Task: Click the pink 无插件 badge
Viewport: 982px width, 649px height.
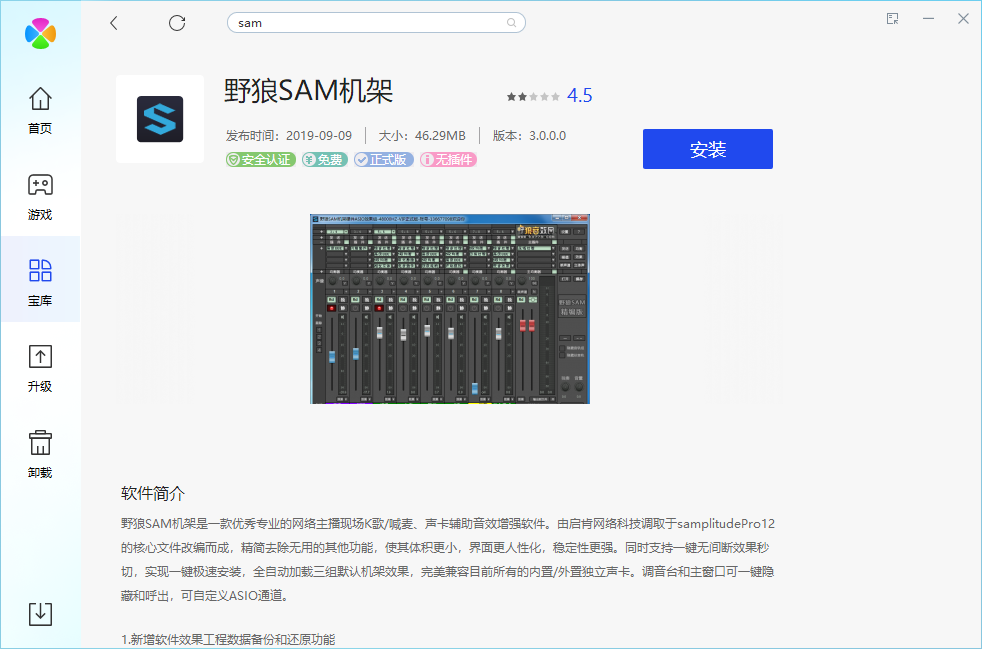Action: (448, 160)
